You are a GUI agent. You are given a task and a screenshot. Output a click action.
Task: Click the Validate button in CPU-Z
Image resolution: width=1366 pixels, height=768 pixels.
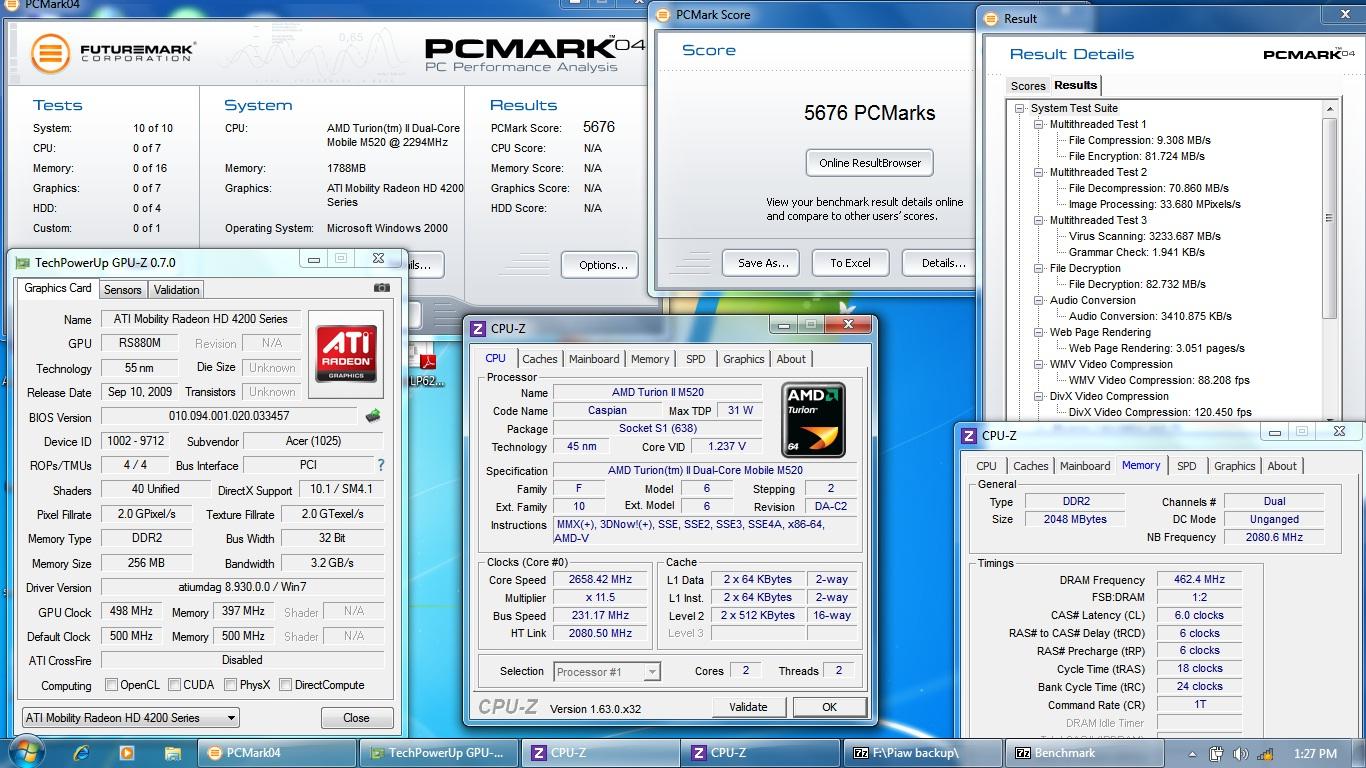click(x=748, y=707)
